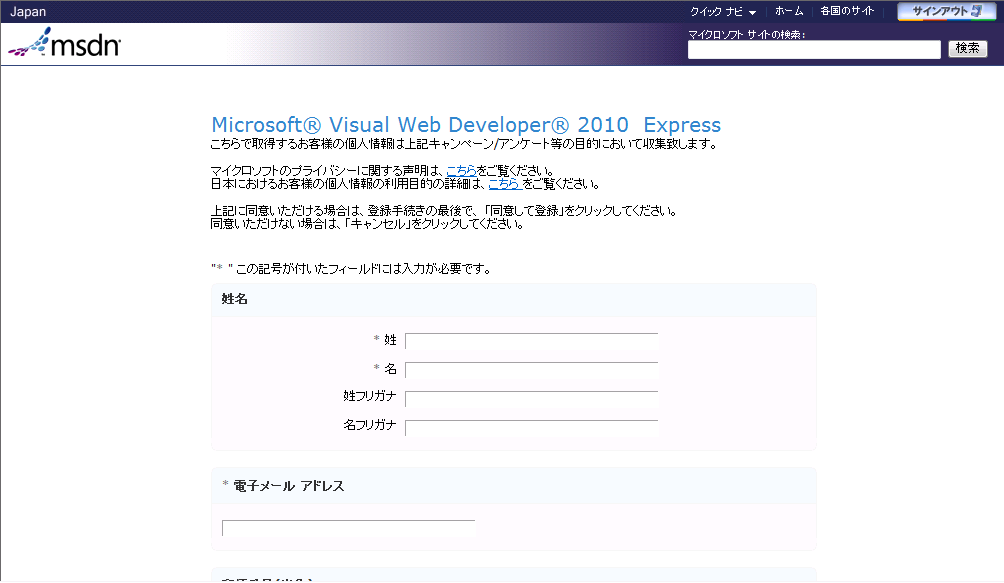Click the マイクロソフト サイトの検索 label

point(747,35)
